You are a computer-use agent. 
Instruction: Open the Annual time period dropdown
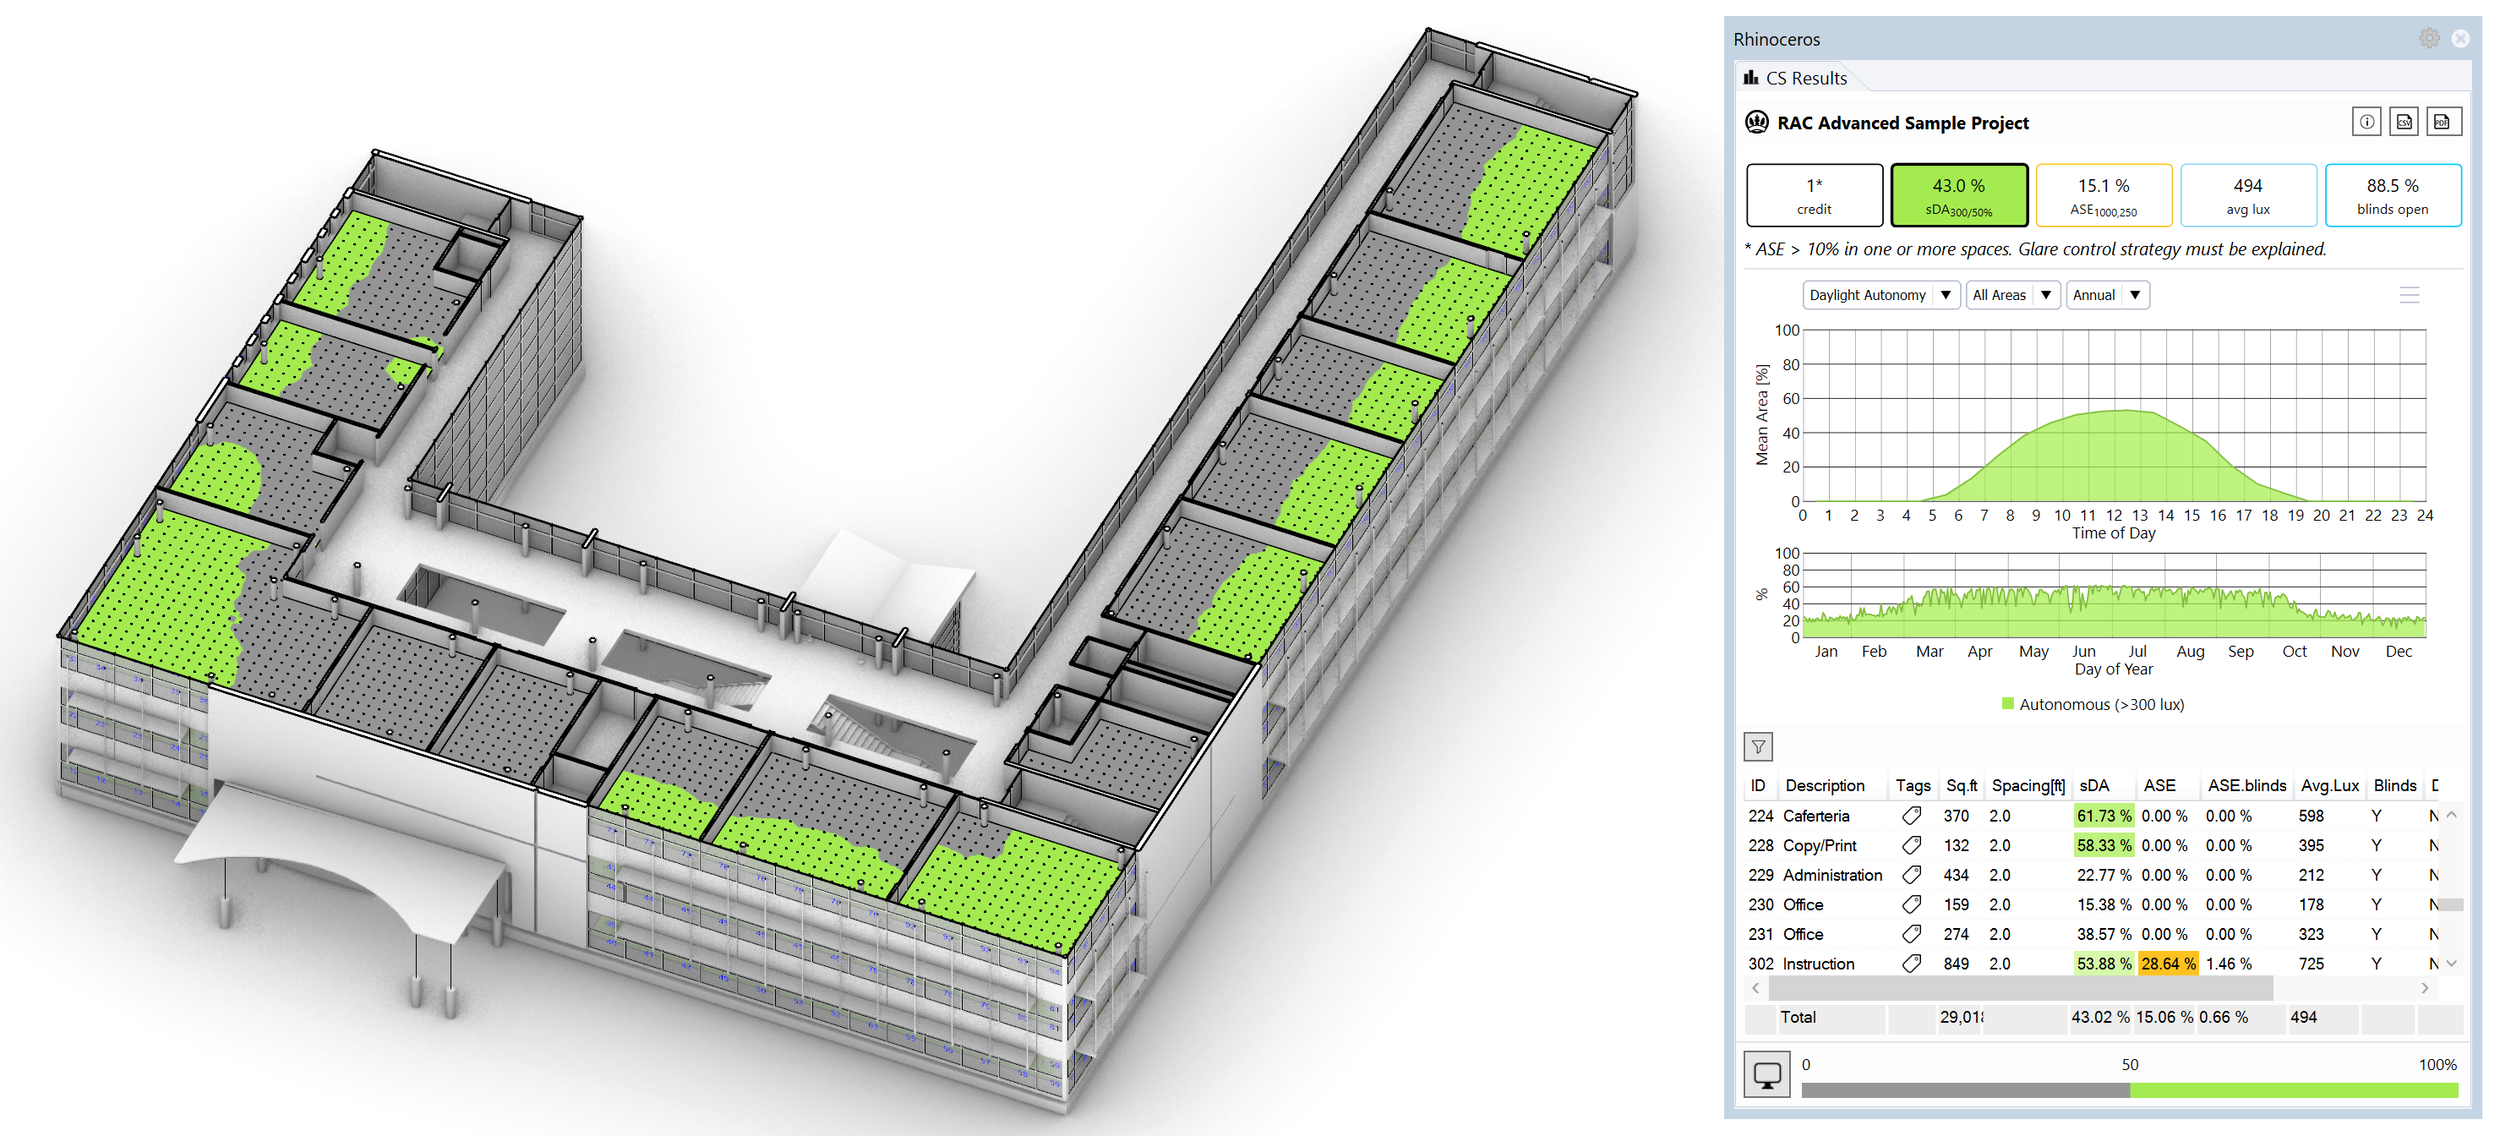point(2106,294)
